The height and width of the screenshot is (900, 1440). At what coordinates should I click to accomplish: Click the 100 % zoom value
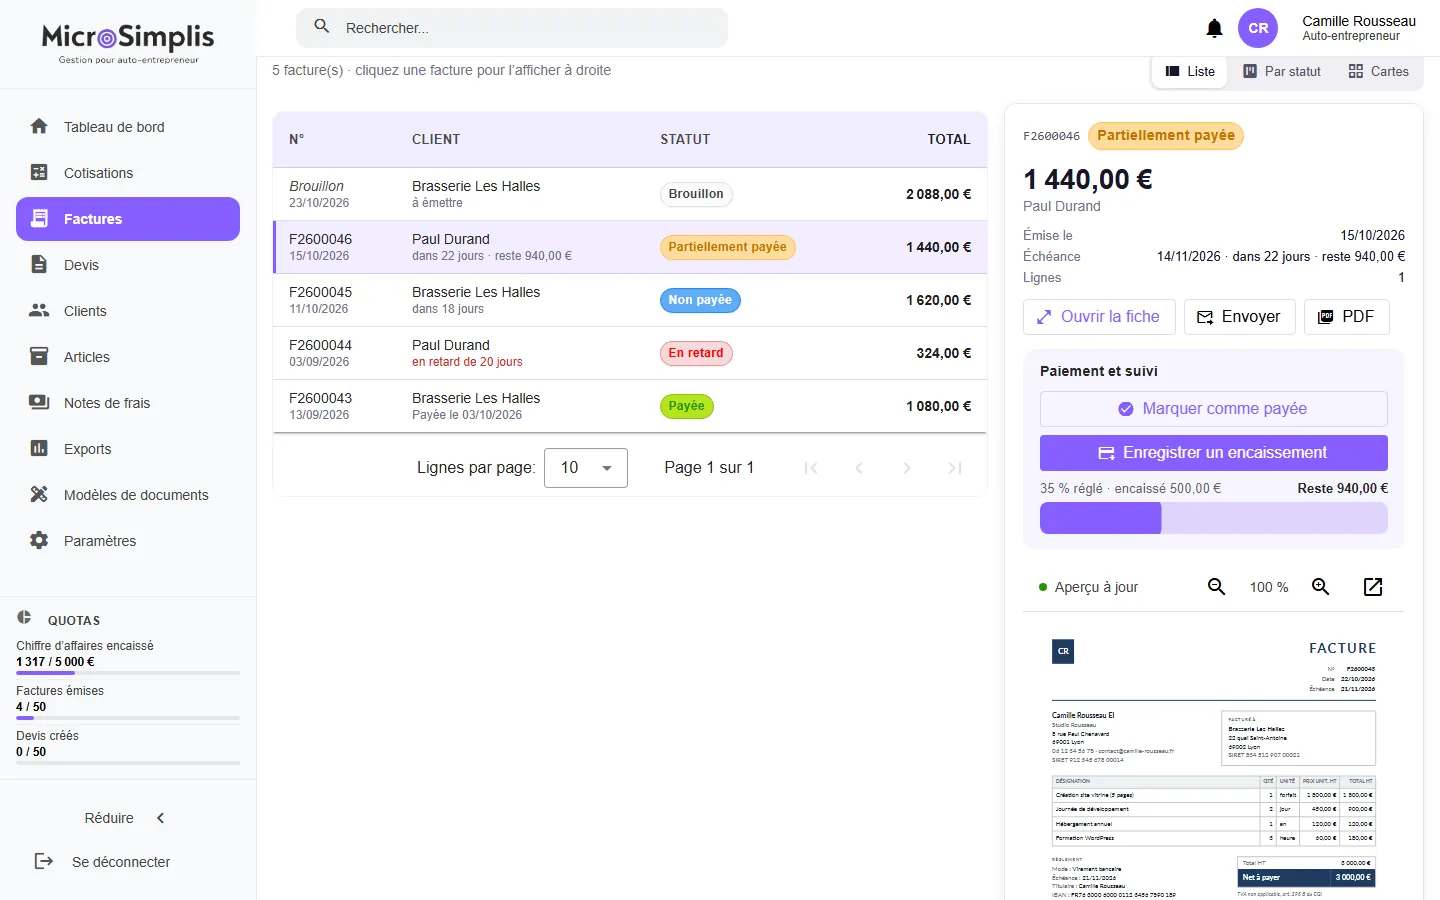pyautogui.click(x=1269, y=587)
